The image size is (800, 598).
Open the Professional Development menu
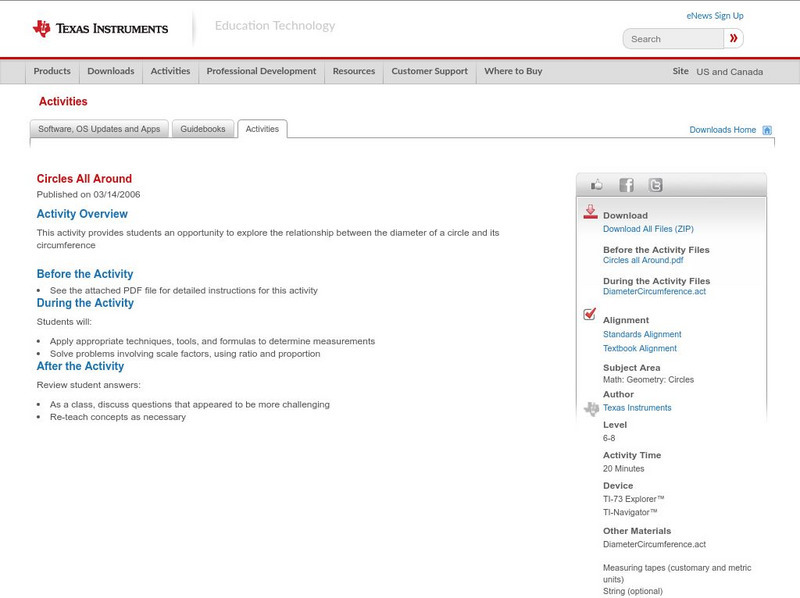pos(261,71)
